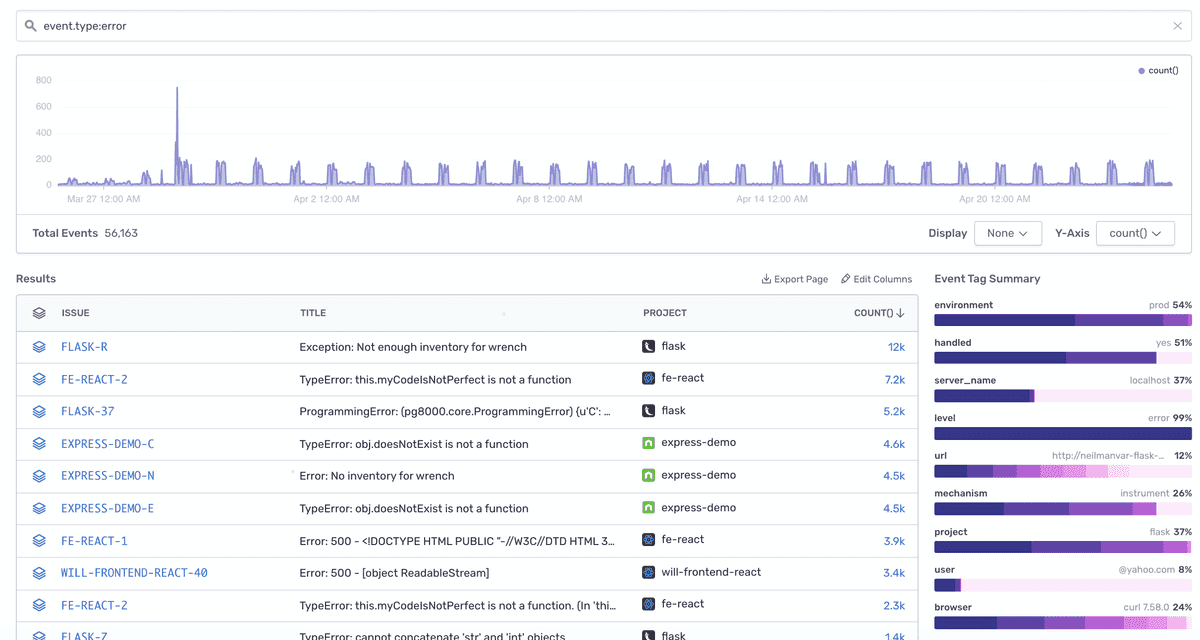The image size is (1200, 640).
Task: Click Edit Columns button
Action: [876, 279]
